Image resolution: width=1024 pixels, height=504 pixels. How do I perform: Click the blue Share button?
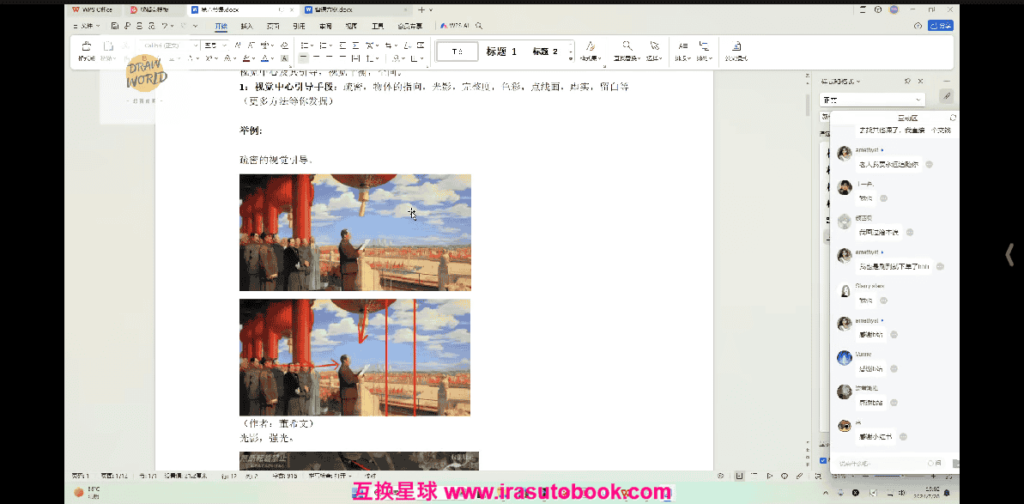pyautogui.click(x=941, y=25)
